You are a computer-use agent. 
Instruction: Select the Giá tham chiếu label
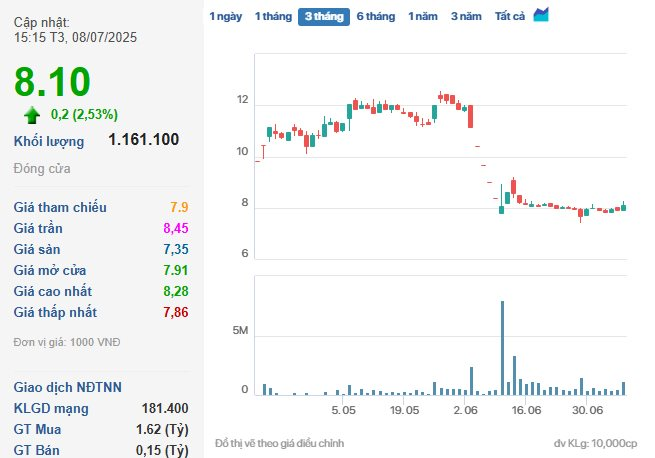click(60, 208)
